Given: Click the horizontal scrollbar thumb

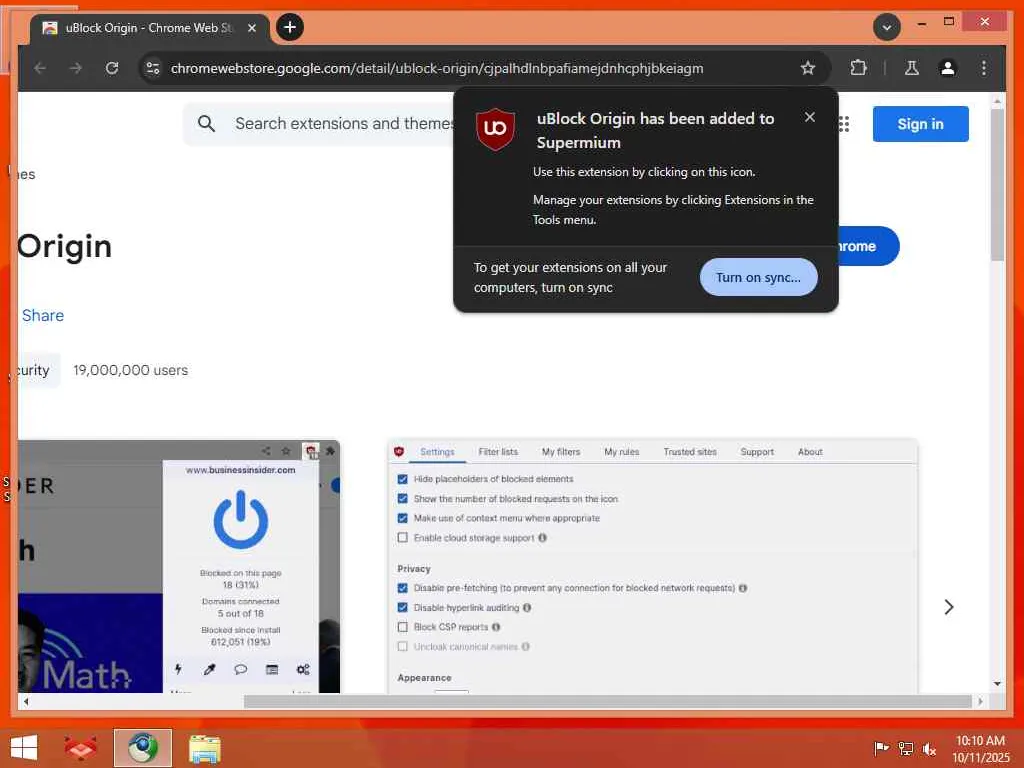Looking at the screenshot, I should point(607,701).
